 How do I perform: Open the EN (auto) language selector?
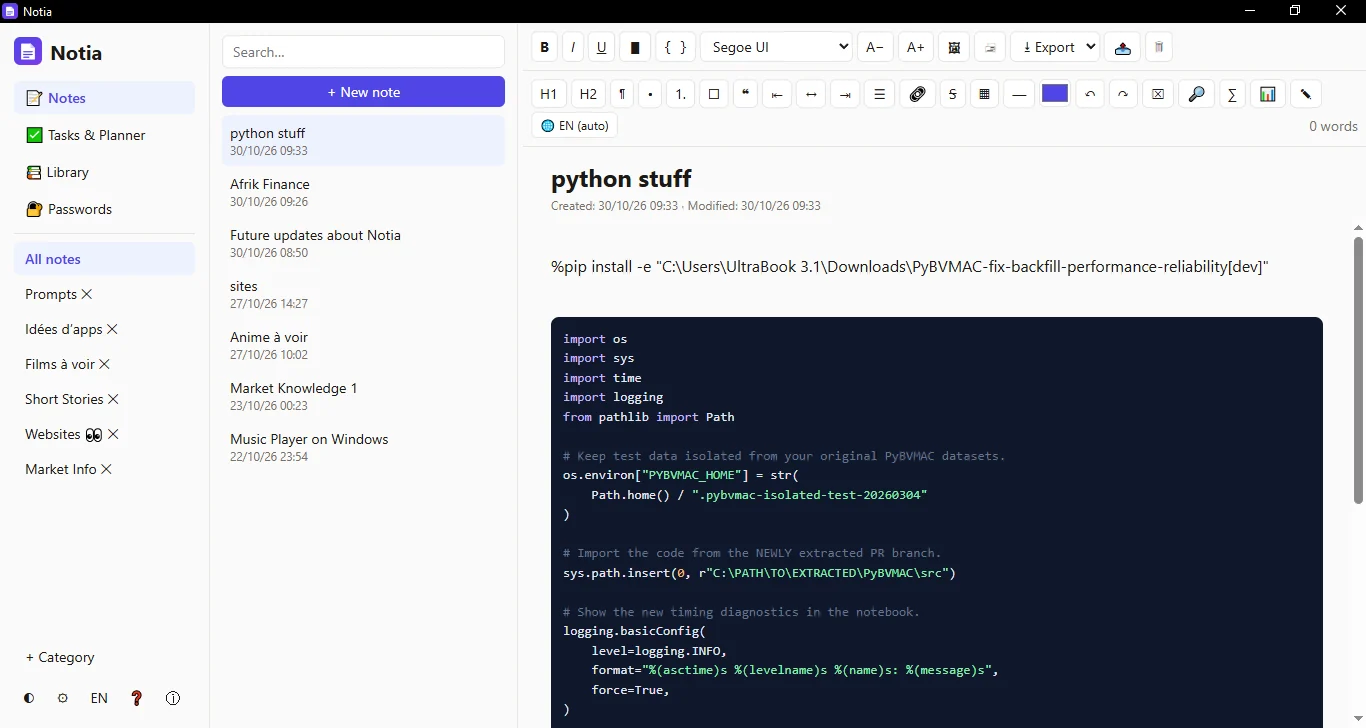click(575, 126)
